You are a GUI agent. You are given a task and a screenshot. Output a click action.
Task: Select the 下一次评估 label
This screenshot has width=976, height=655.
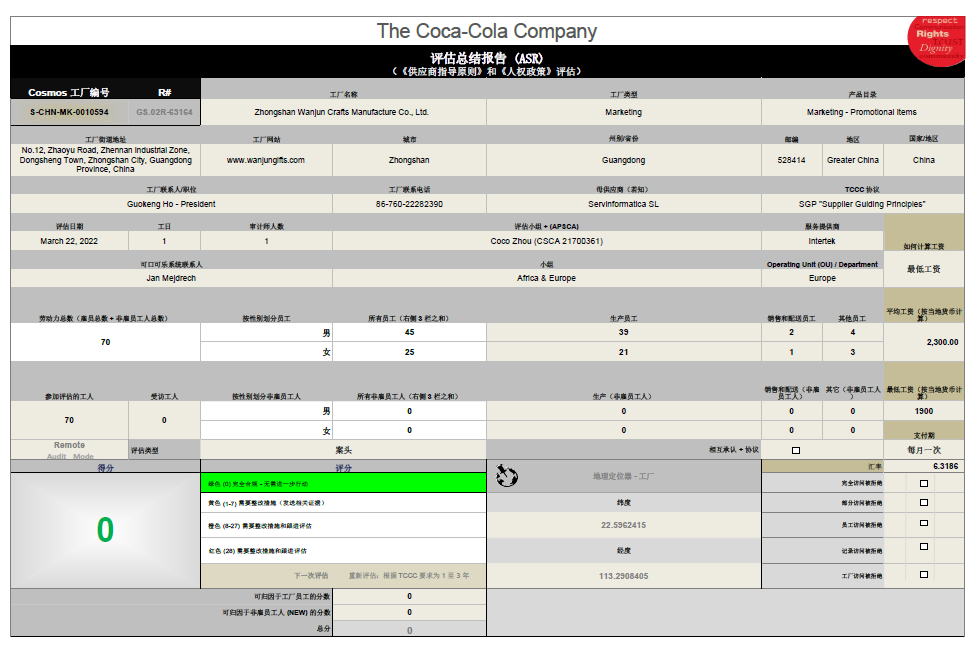tap(311, 576)
